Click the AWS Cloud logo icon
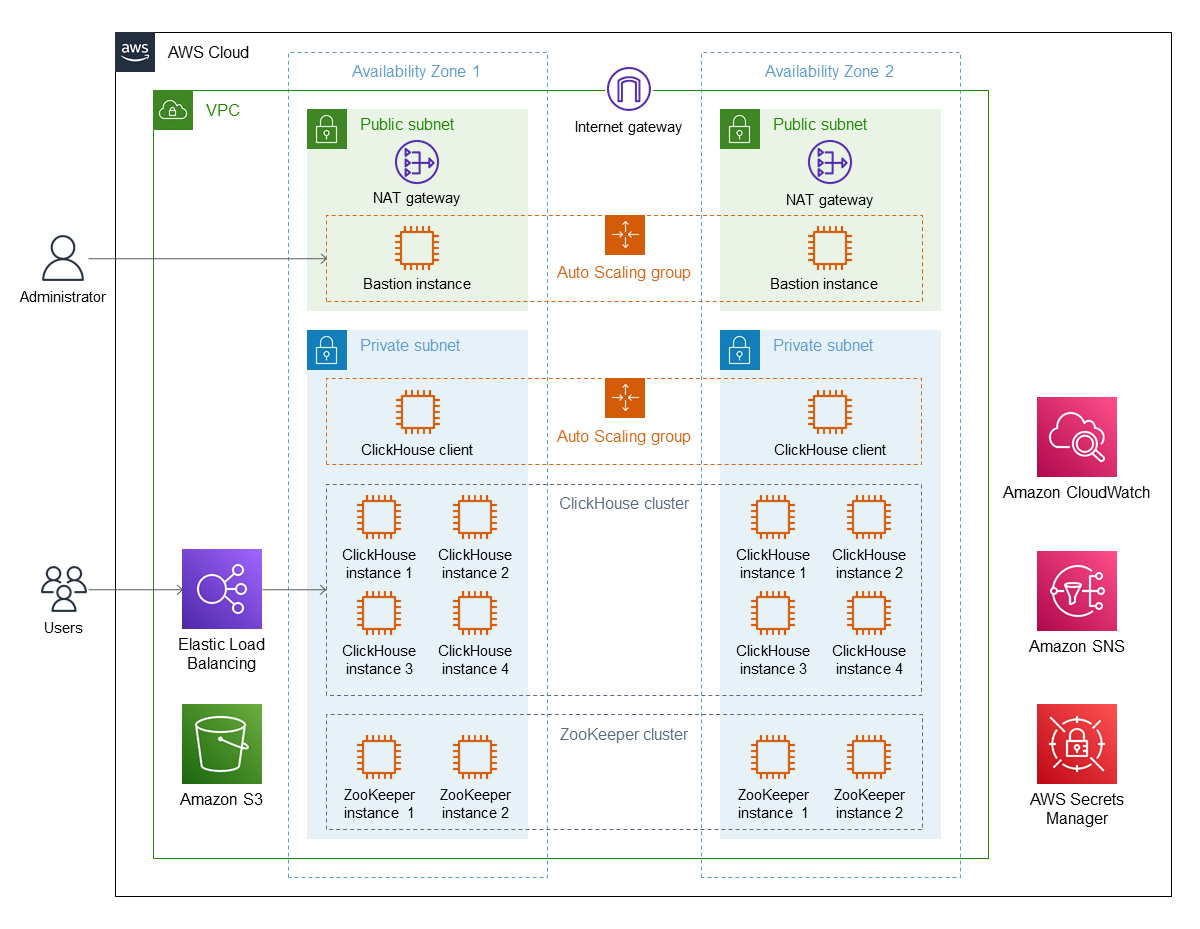Image resolution: width=1200 pixels, height=929 pixels. (x=136, y=52)
